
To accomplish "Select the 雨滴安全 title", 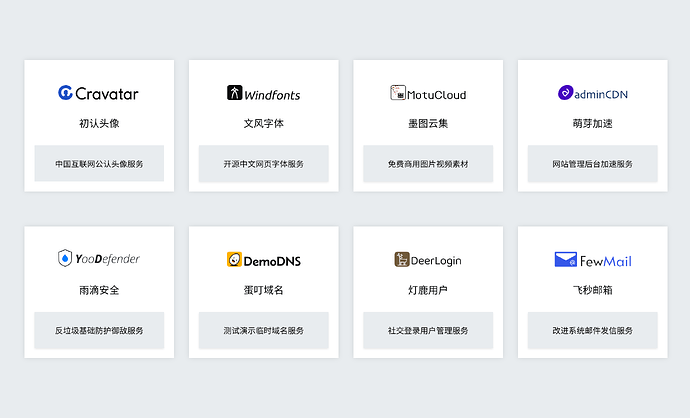I will point(99,290).
